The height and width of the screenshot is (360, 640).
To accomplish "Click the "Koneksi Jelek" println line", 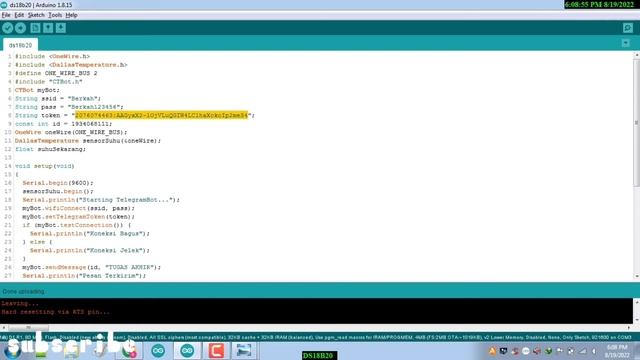I will [90, 250].
